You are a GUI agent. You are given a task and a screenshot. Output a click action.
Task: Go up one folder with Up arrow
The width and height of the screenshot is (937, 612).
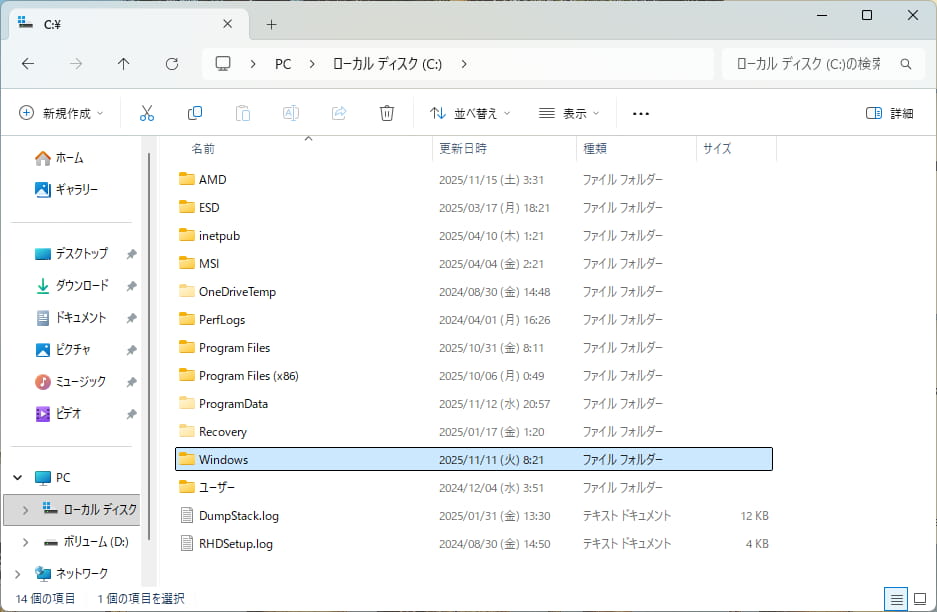(124, 64)
